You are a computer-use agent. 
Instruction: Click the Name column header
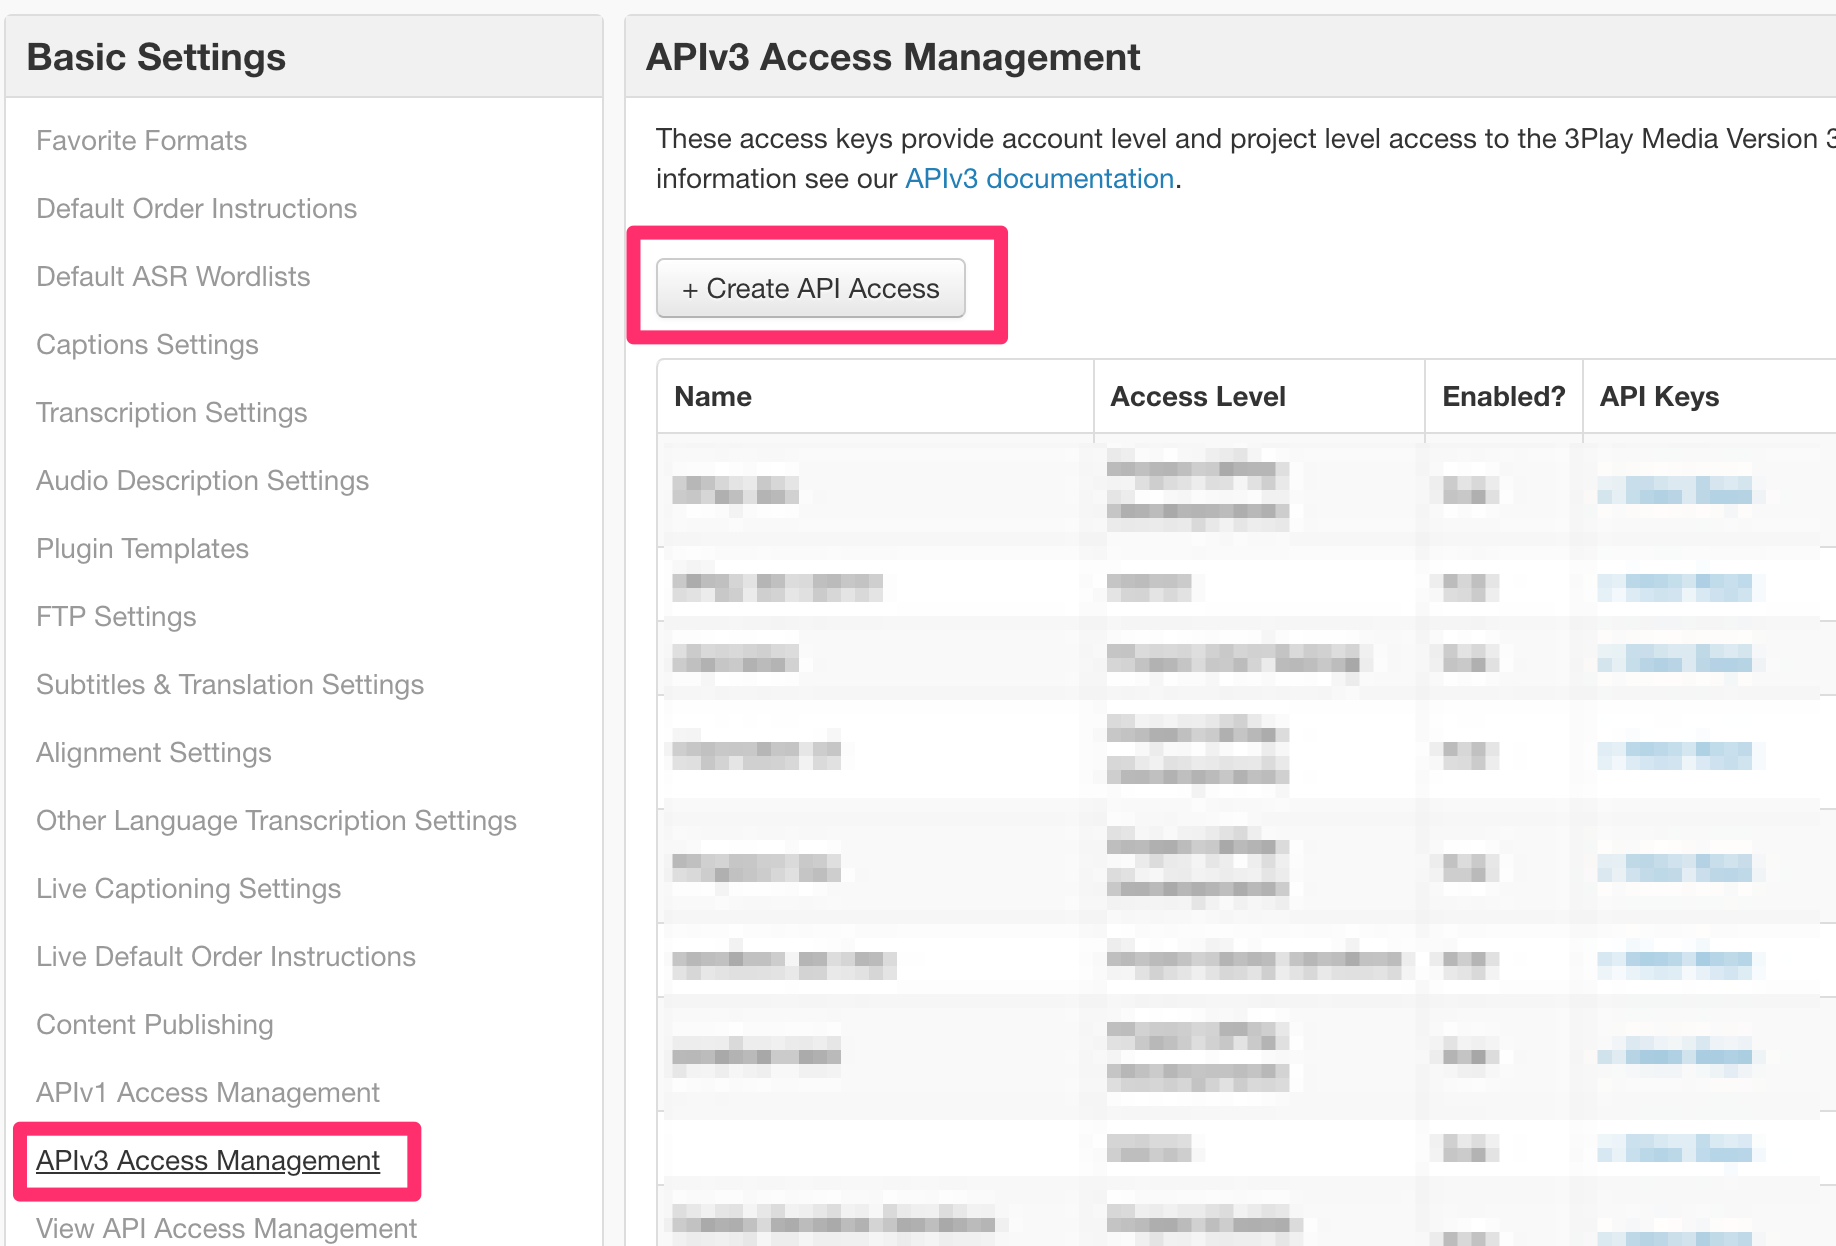tap(713, 397)
